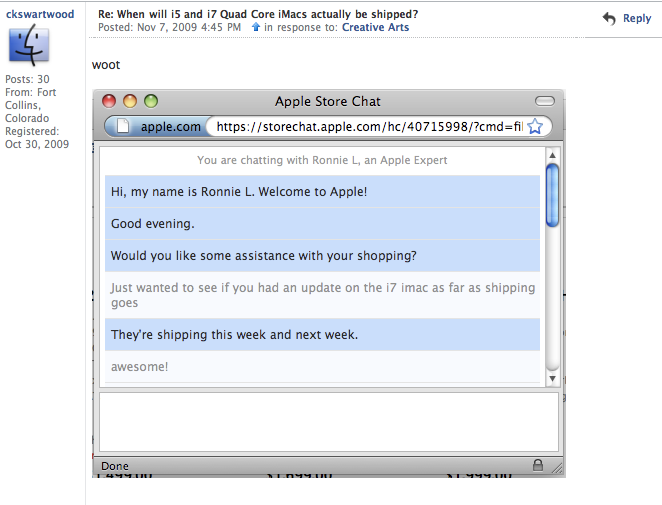Click the blue up arrow in-response icon

tap(255, 27)
